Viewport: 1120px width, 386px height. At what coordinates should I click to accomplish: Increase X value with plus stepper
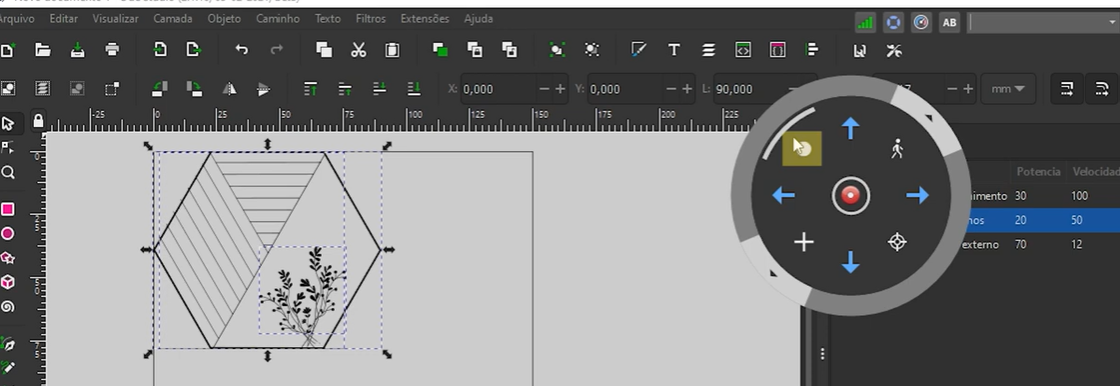coord(560,89)
